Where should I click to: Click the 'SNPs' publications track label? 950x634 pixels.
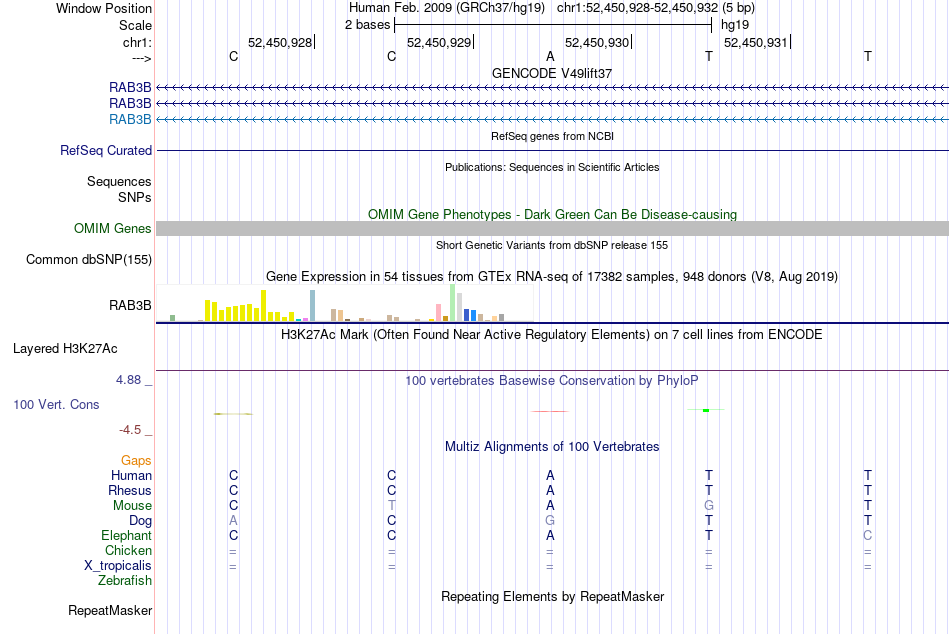(135, 197)
